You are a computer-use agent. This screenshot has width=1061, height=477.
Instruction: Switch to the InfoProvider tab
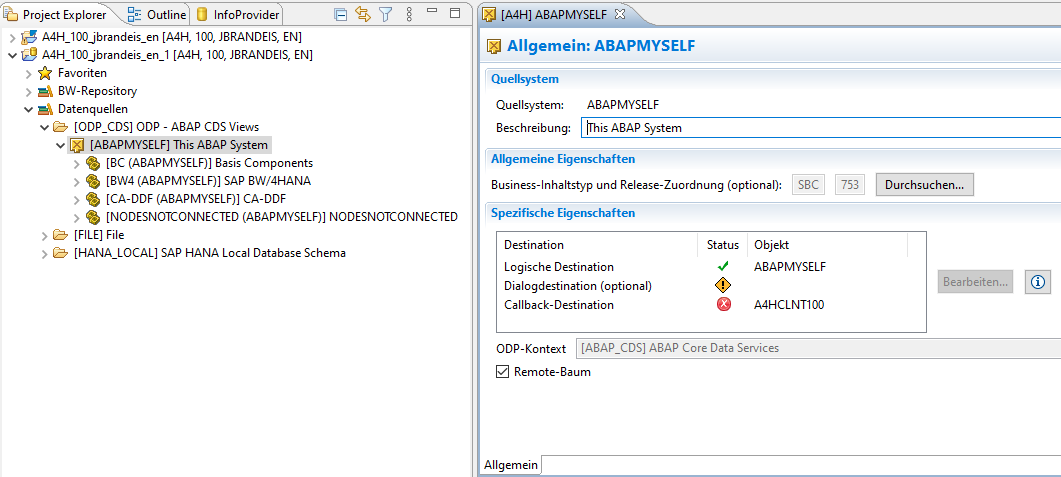click(237, 14)
